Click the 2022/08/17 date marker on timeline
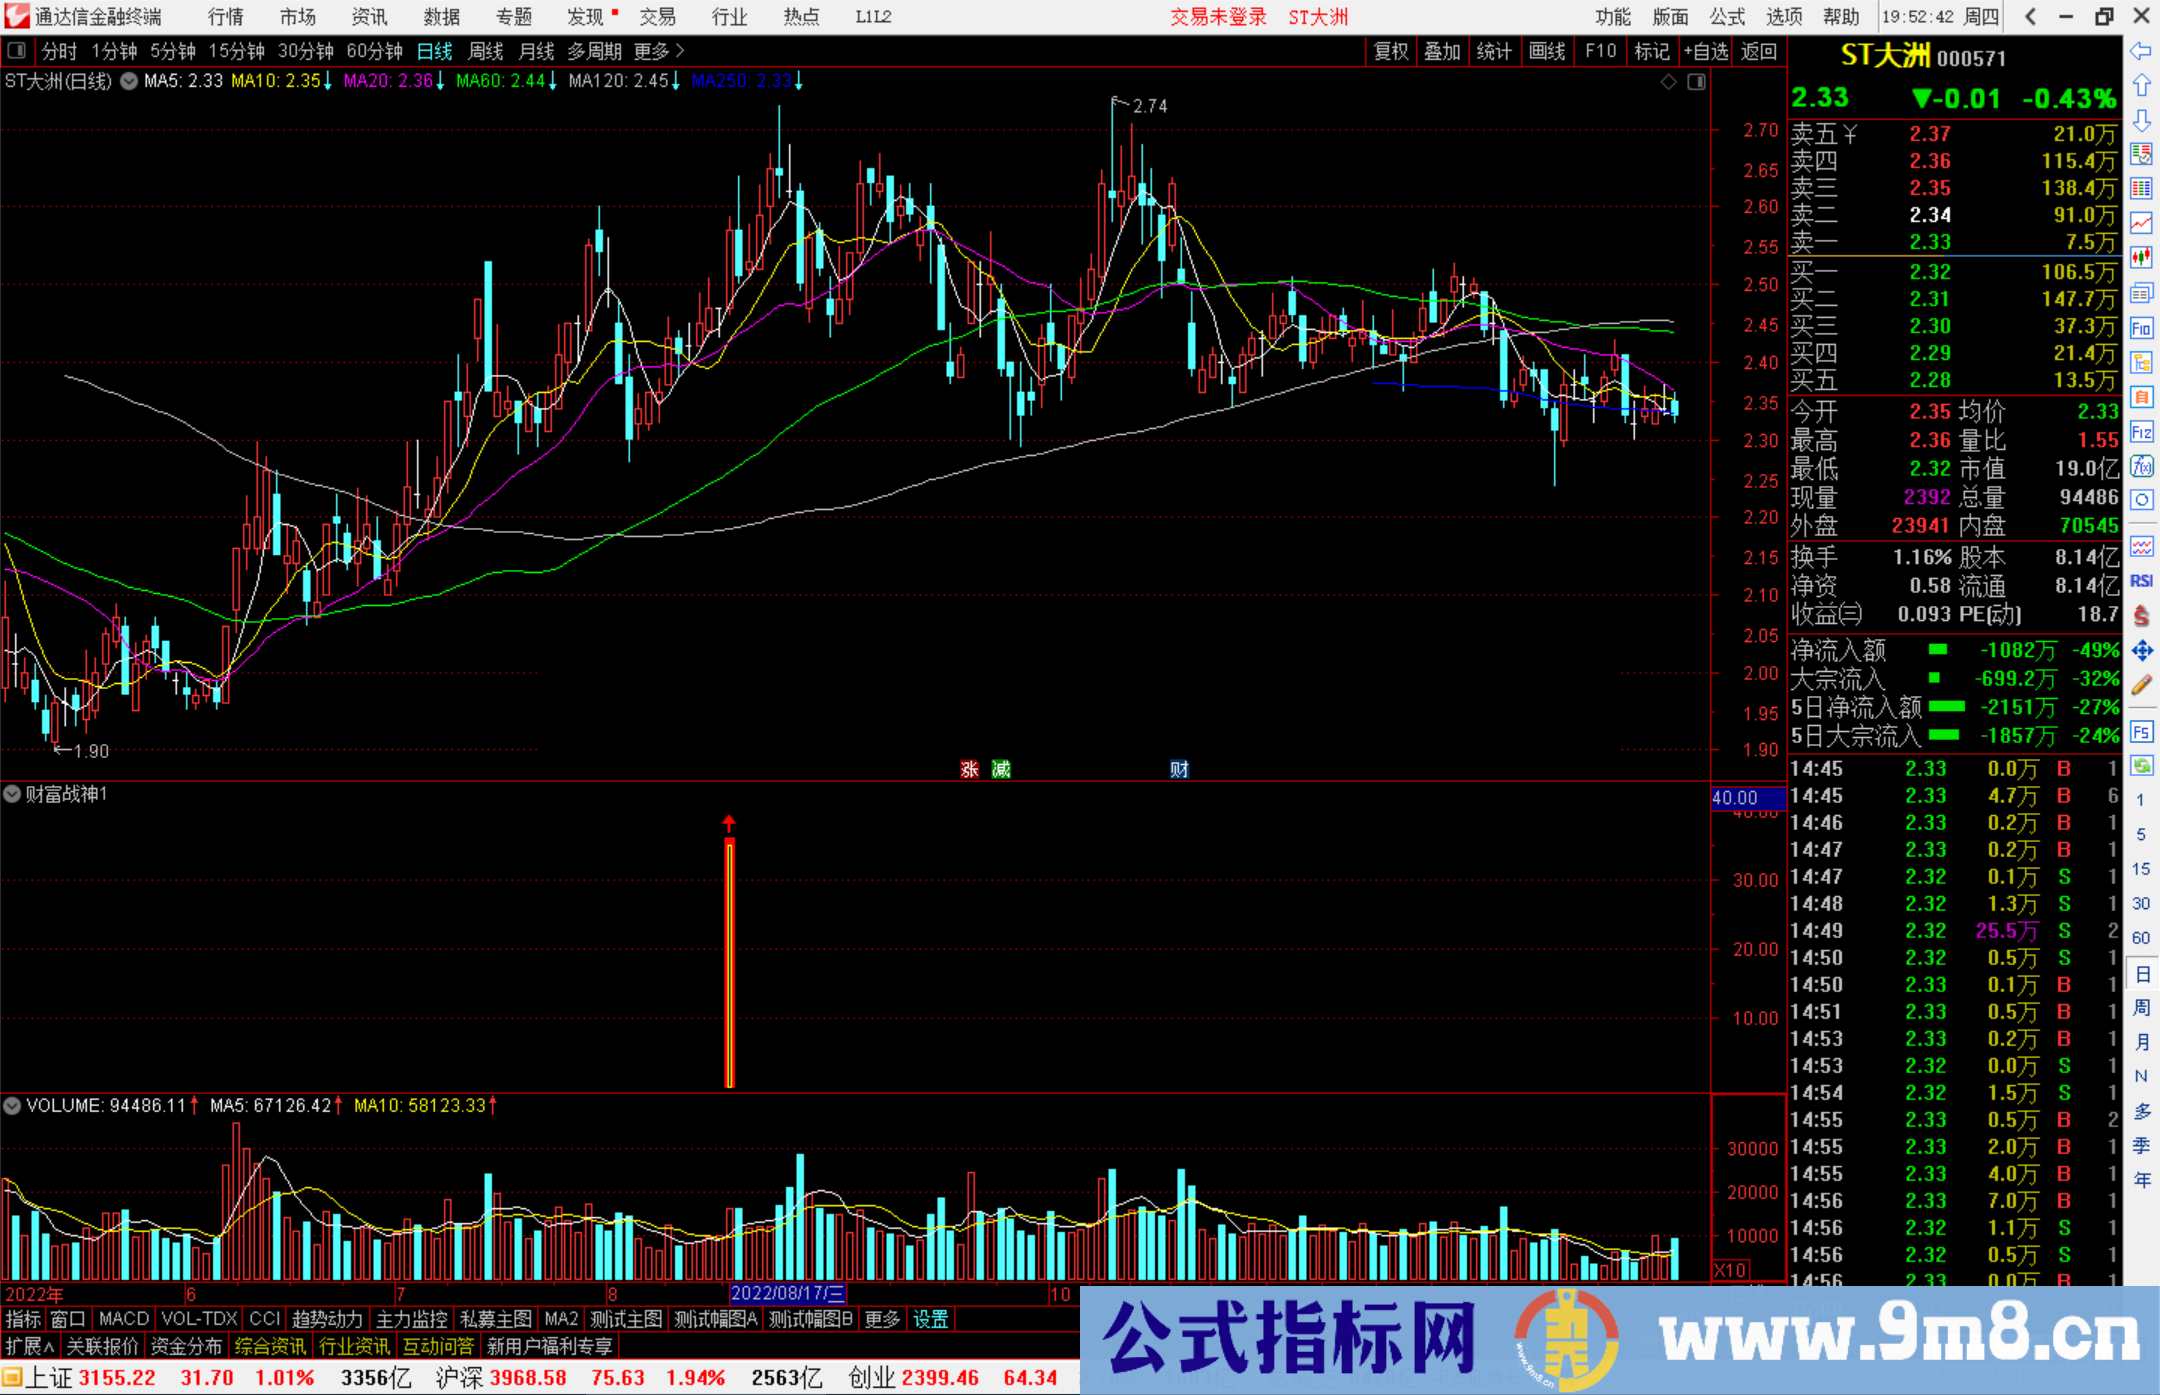The width and height of the screenshot is (2160, 1395). [787, 1293]
